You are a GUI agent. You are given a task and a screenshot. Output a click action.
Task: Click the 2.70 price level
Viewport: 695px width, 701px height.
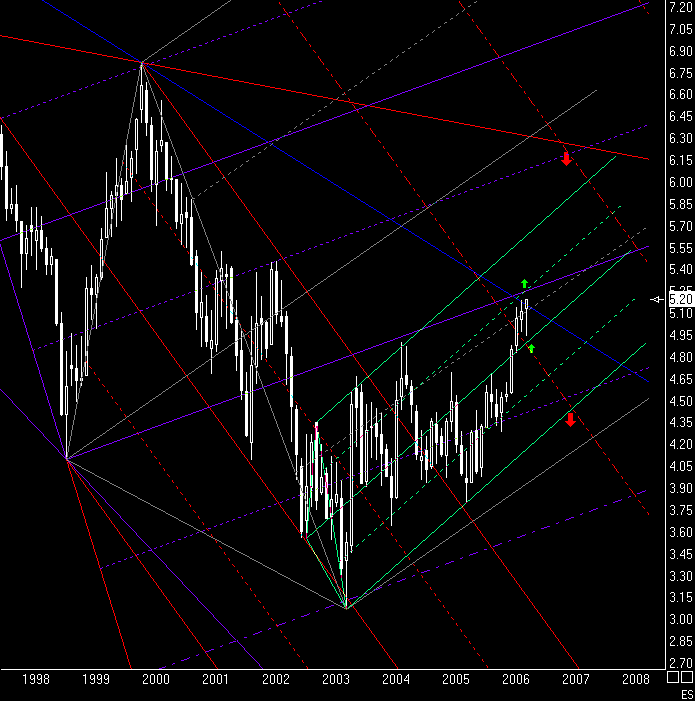[x=681, y=663]
